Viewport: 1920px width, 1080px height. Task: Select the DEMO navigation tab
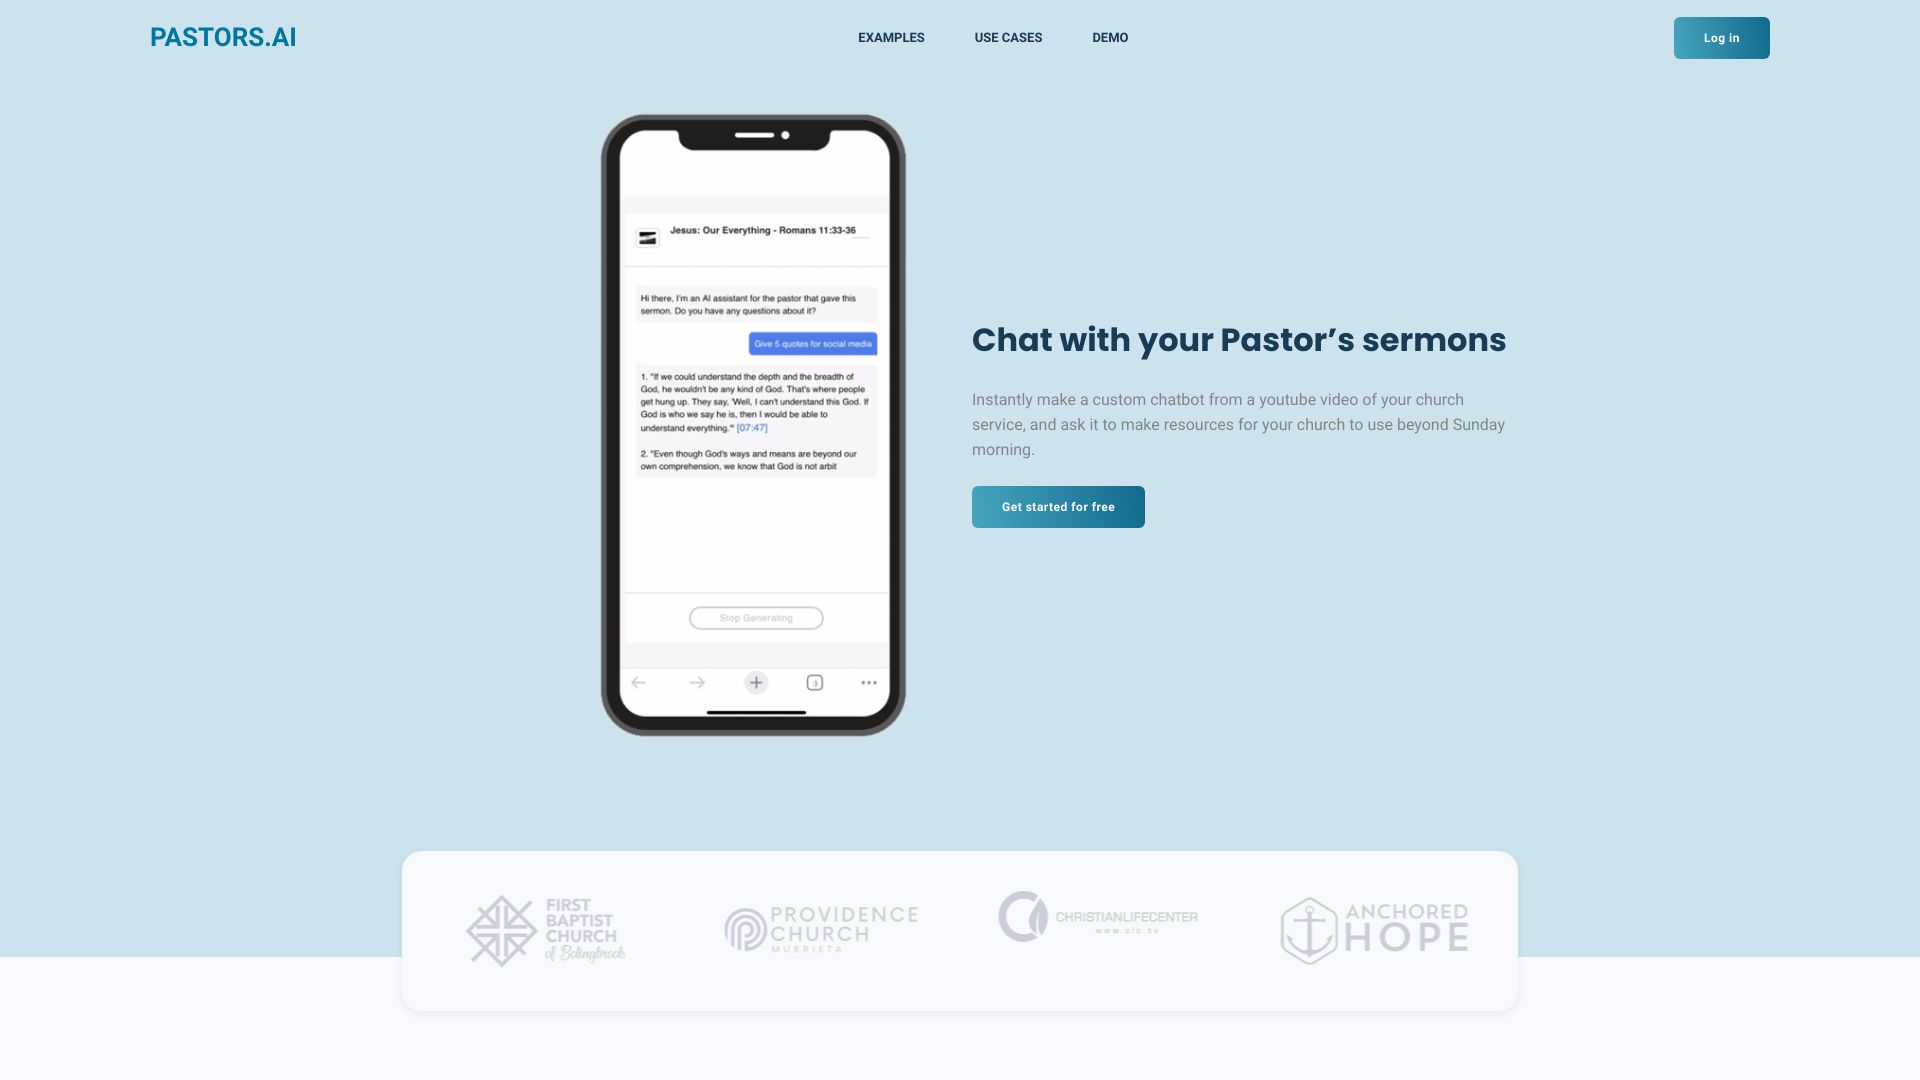(x=1109, y=37)
